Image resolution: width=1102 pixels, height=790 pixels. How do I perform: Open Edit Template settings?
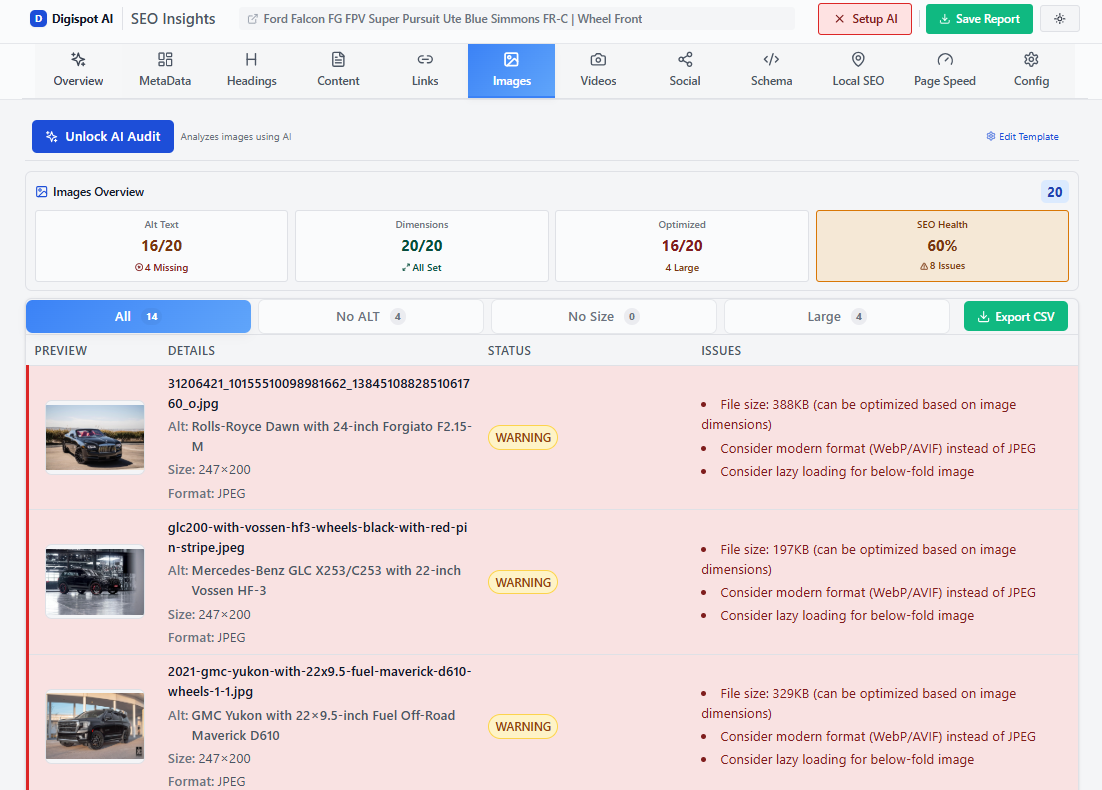[x=1022, y=136]
